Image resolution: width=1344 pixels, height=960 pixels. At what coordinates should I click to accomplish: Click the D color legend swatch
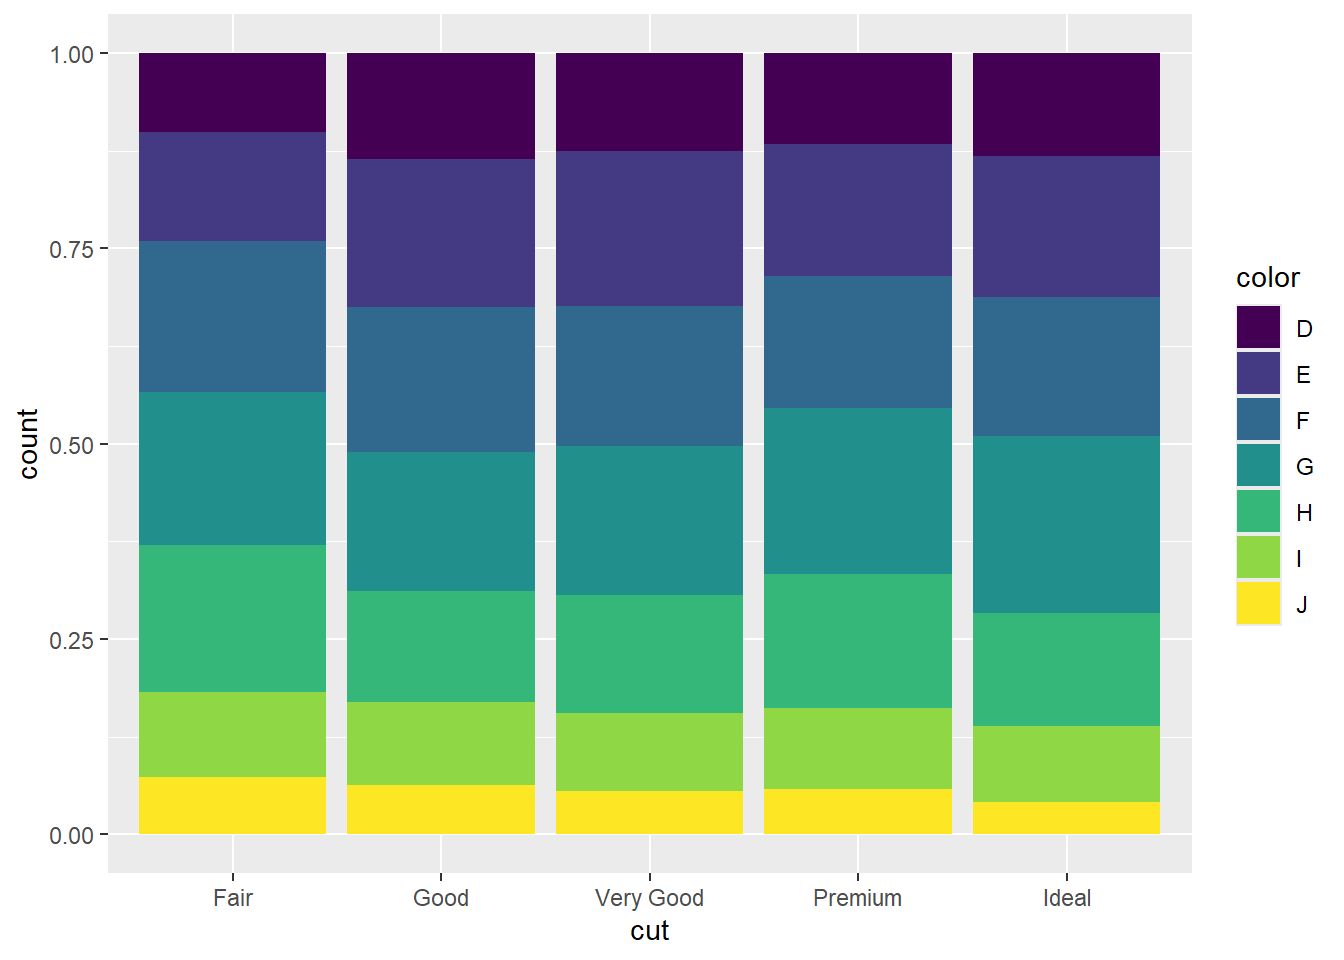1258,328
